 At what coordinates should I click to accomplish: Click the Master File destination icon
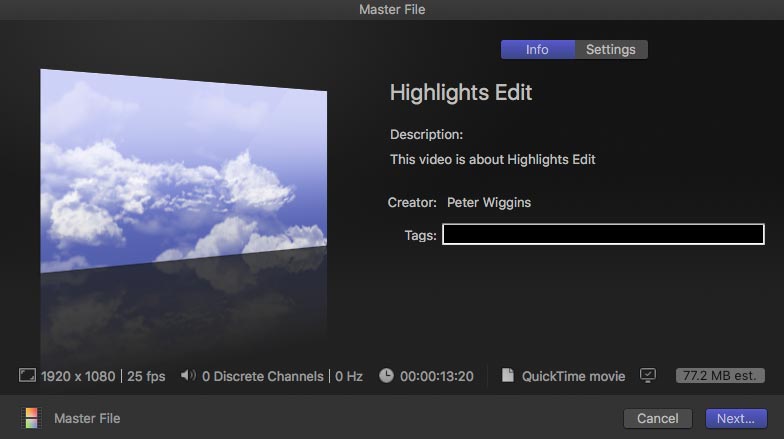point(31,418)
